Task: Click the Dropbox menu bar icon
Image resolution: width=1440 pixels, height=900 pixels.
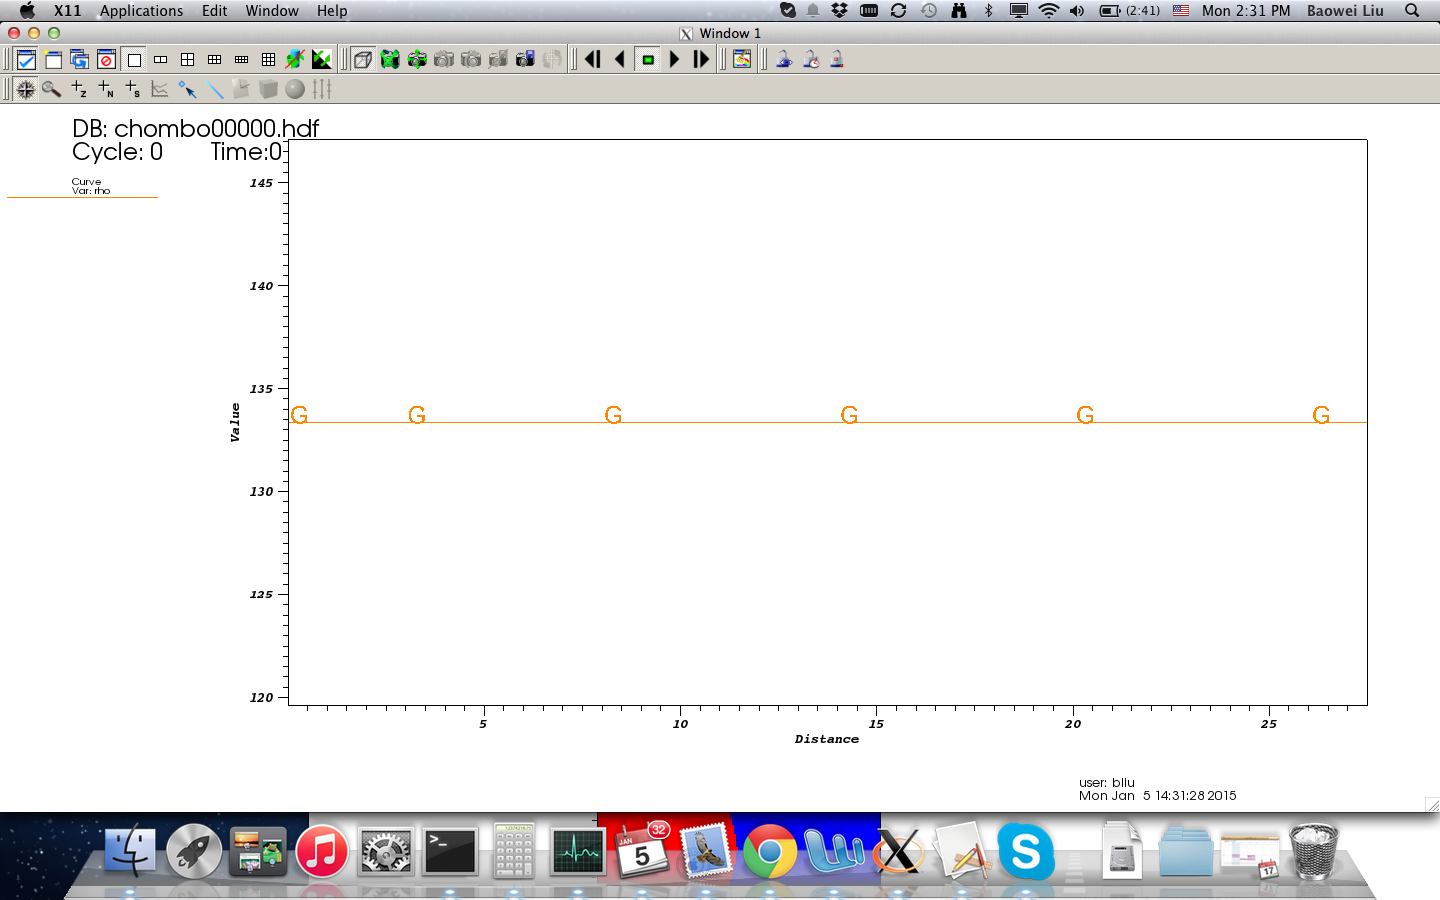Action: pos(840,11)
